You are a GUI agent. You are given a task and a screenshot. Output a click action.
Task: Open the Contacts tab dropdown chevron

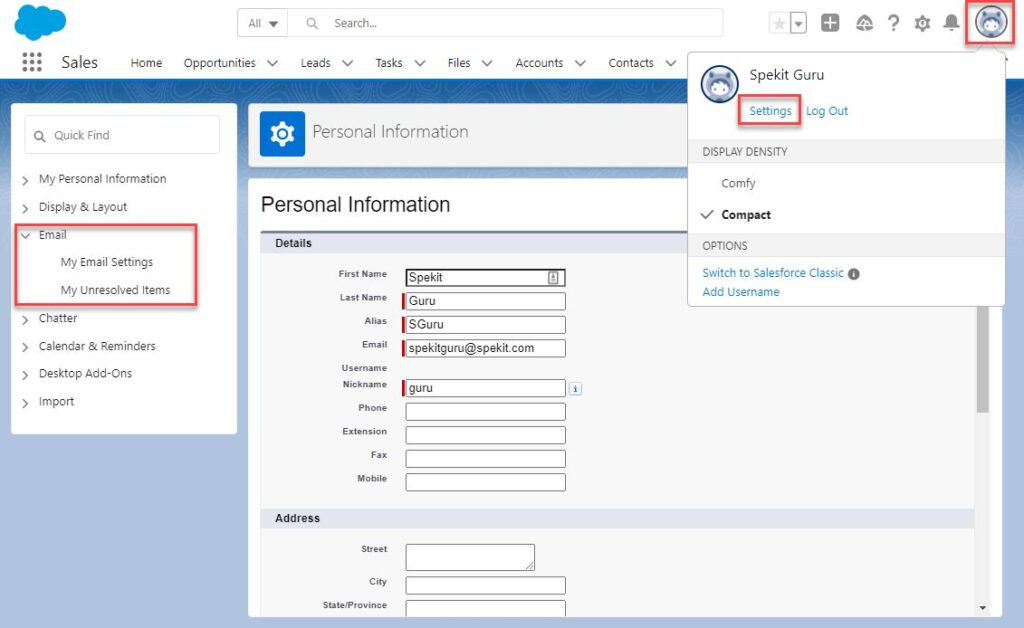click(671, 63)
